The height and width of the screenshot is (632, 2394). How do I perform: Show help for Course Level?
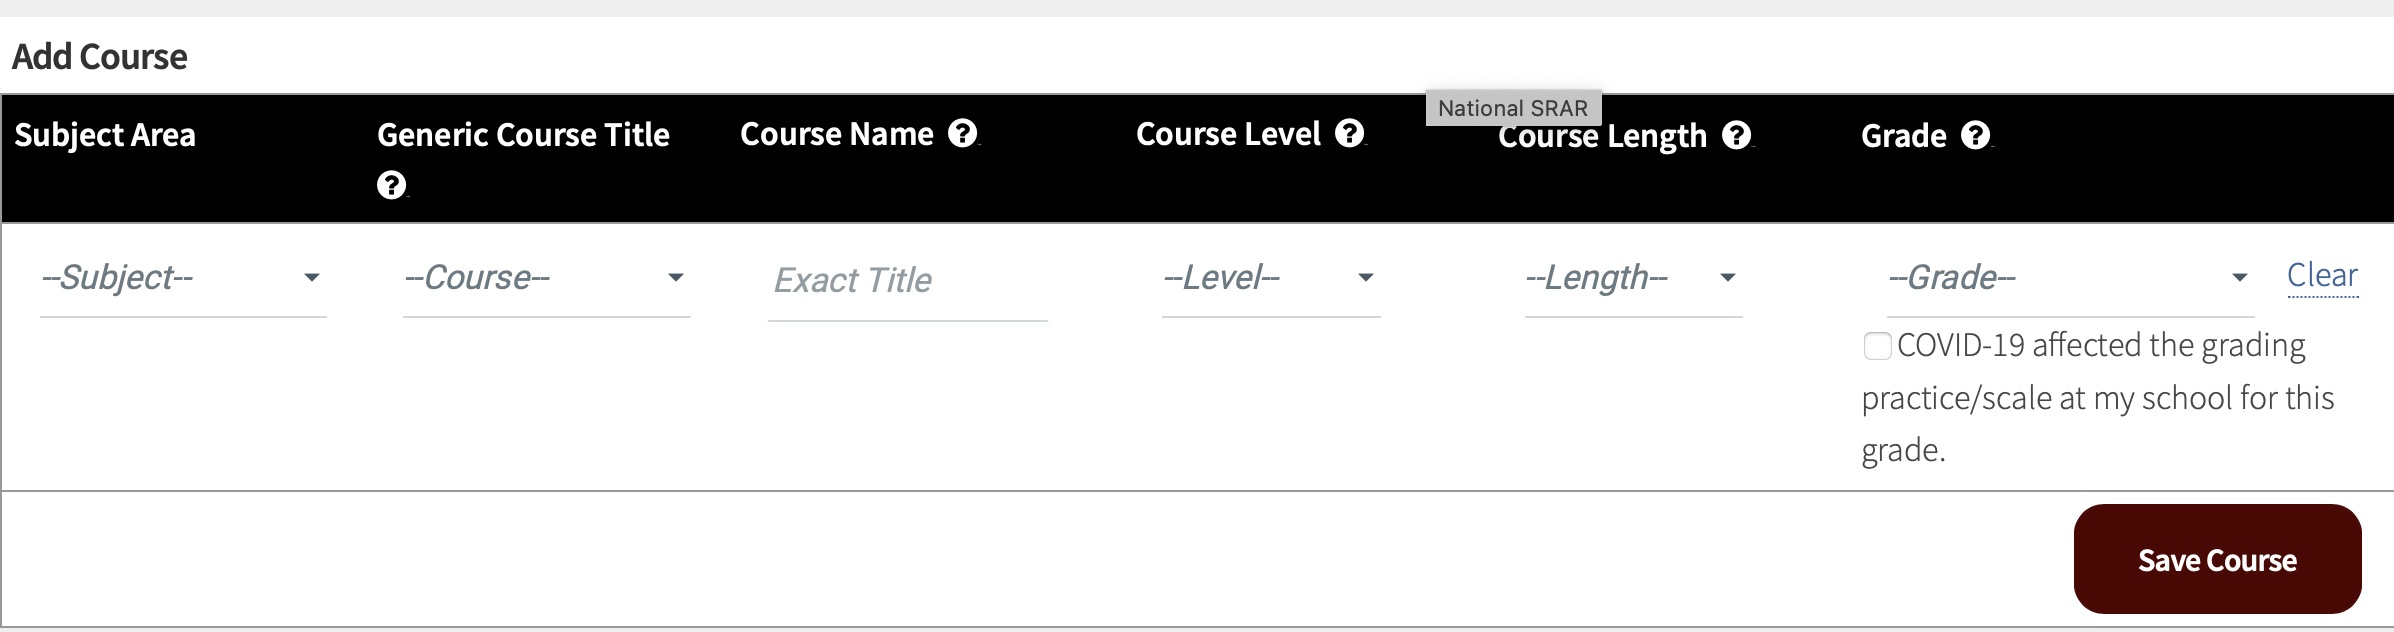tap(1349, 133)
